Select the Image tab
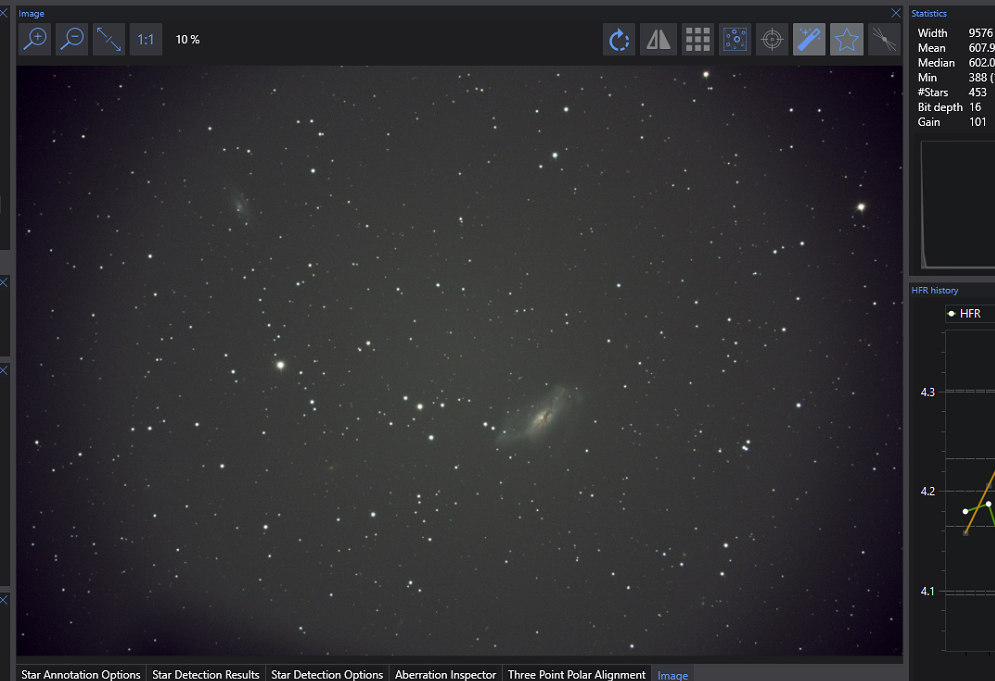 pyautogui.click(x=673, y=675)
